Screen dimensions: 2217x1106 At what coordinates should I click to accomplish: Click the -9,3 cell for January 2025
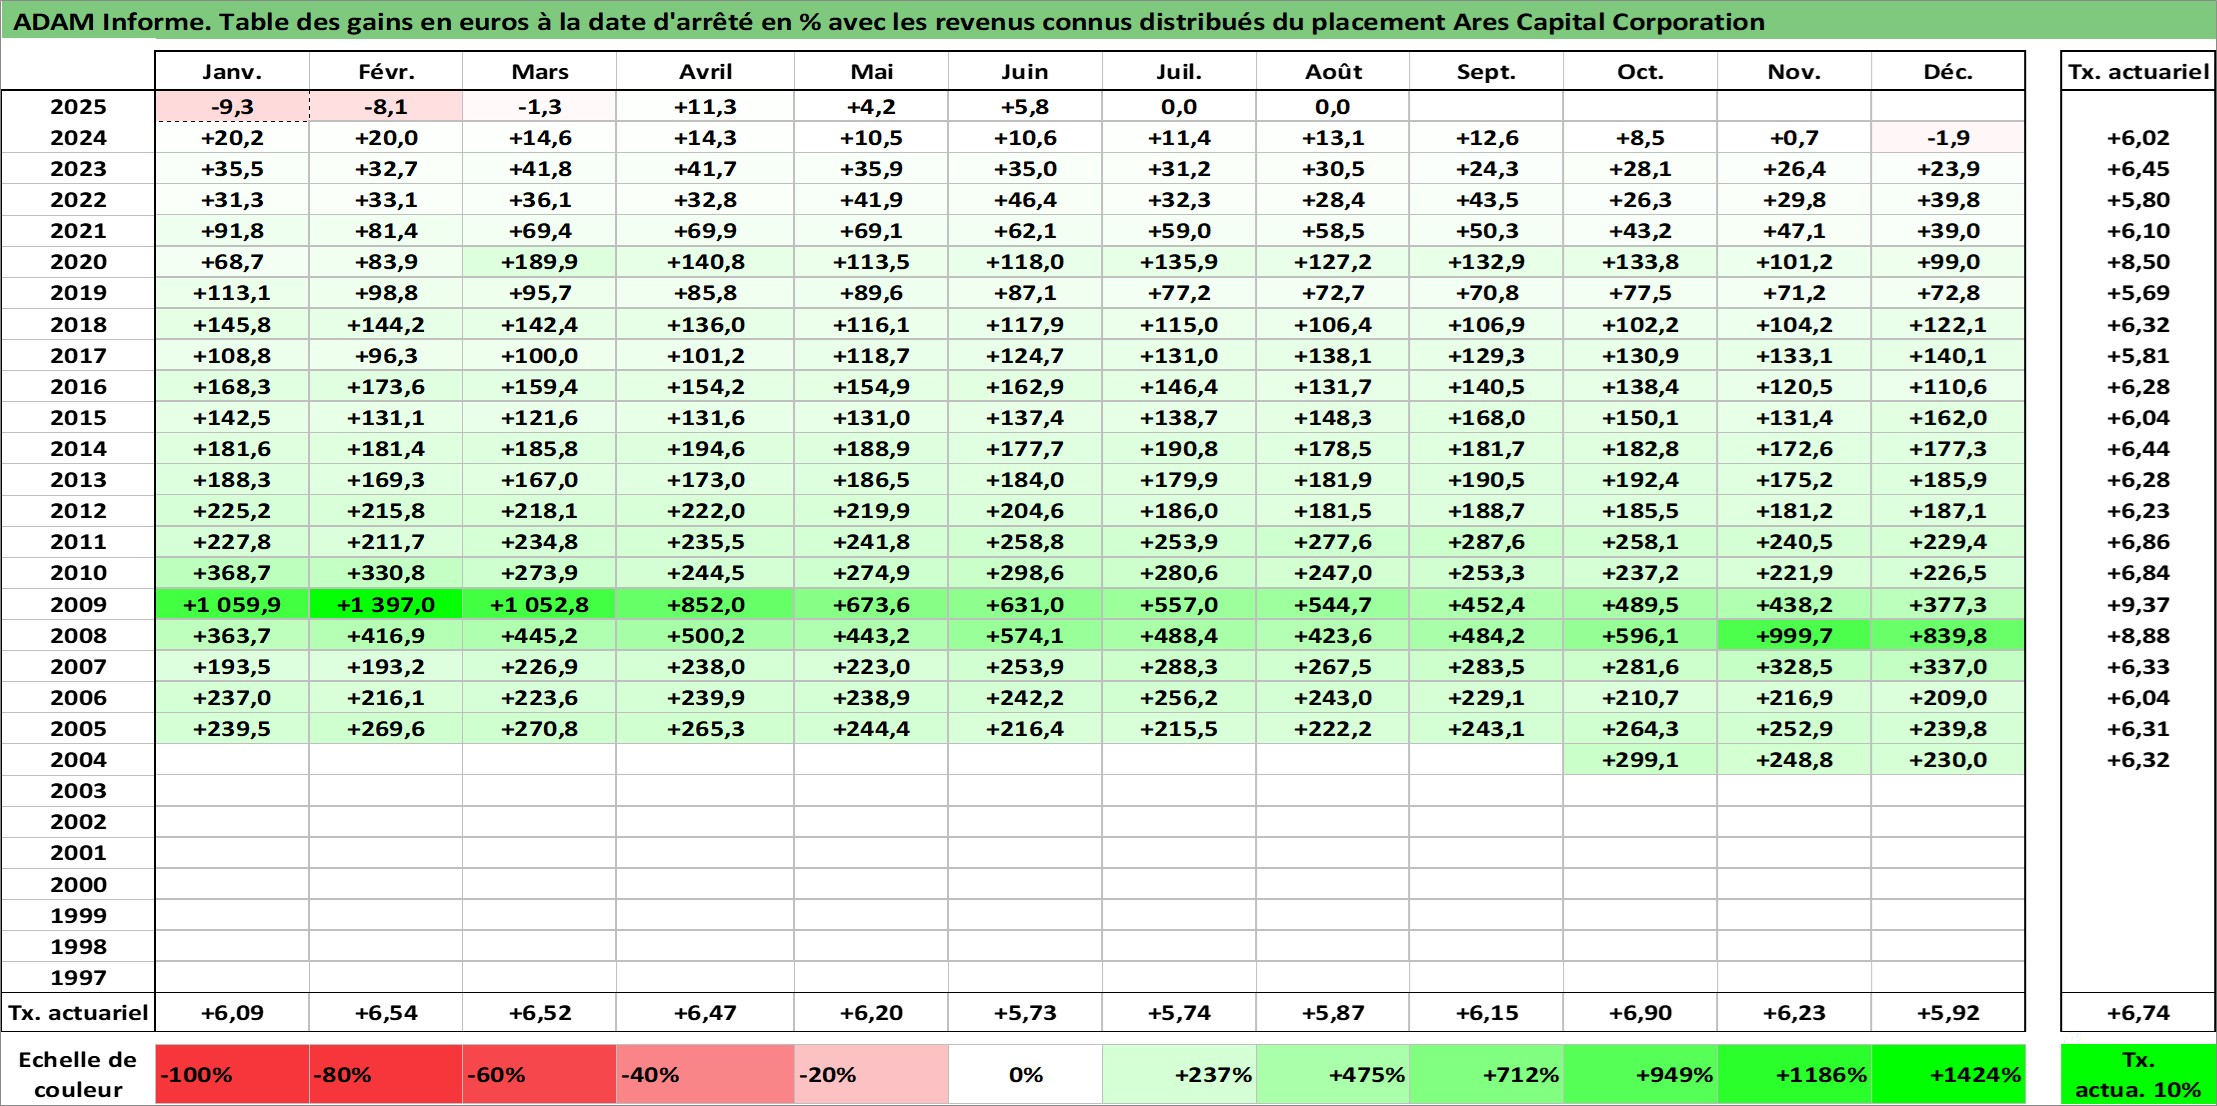tap(232, 107)
